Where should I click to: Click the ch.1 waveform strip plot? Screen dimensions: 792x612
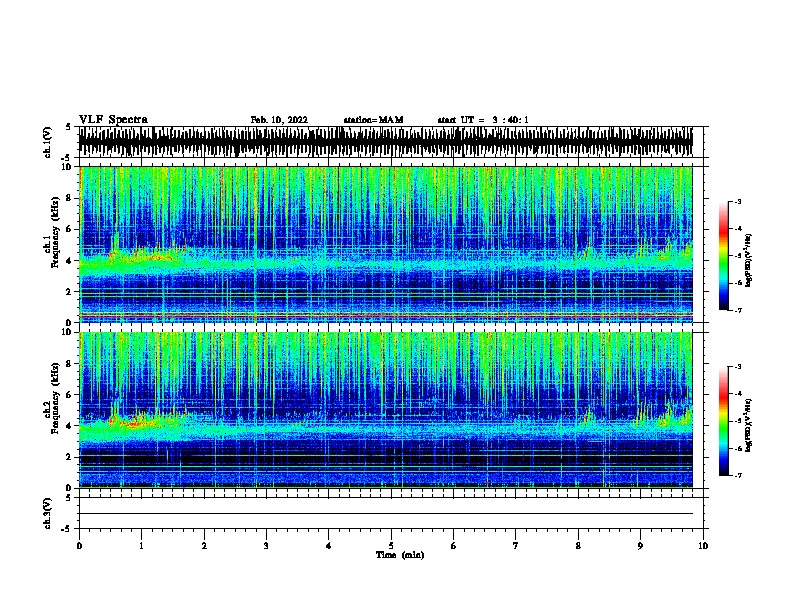(x=386, y=142)
